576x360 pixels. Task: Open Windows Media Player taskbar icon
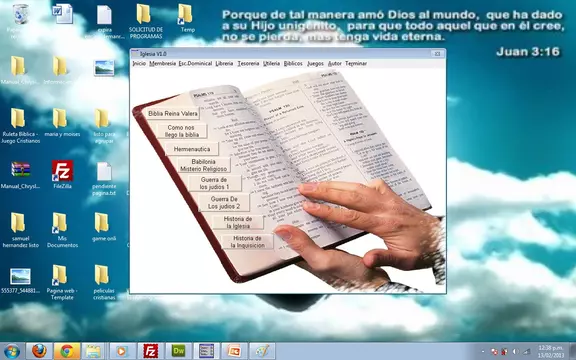point(121,351)
